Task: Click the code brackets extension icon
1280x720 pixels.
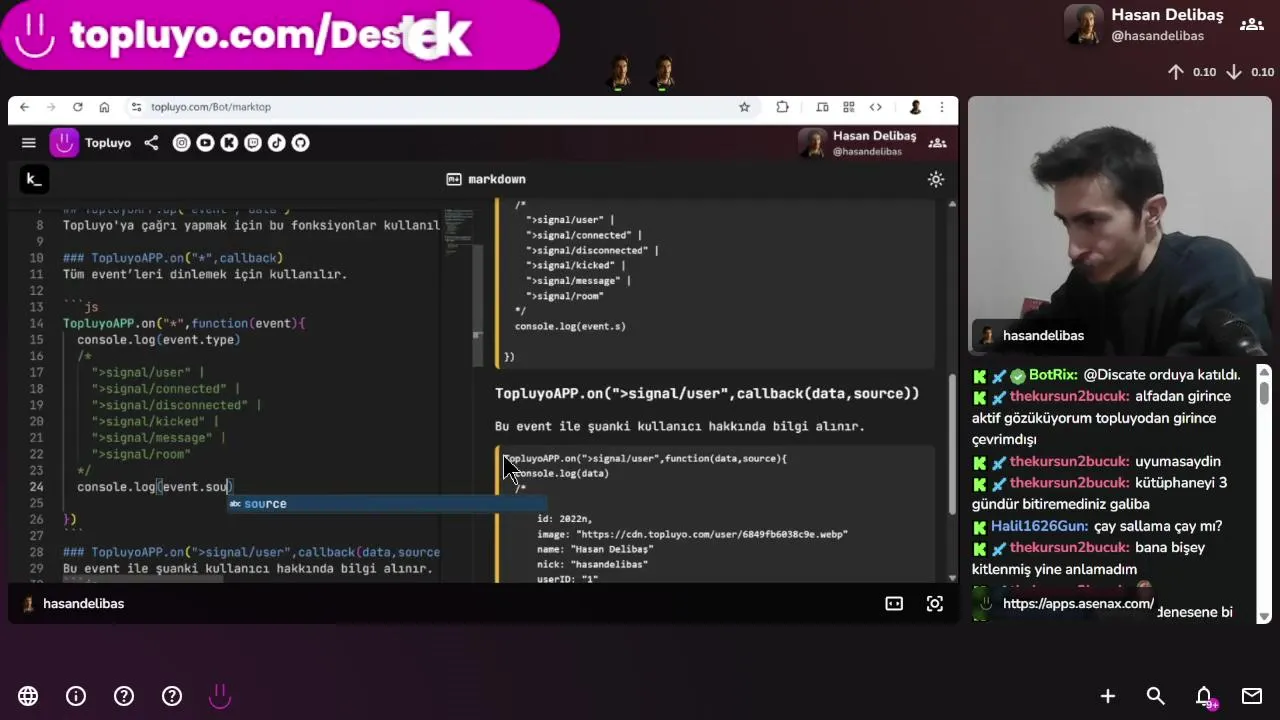Action: [x=876, y=107]
